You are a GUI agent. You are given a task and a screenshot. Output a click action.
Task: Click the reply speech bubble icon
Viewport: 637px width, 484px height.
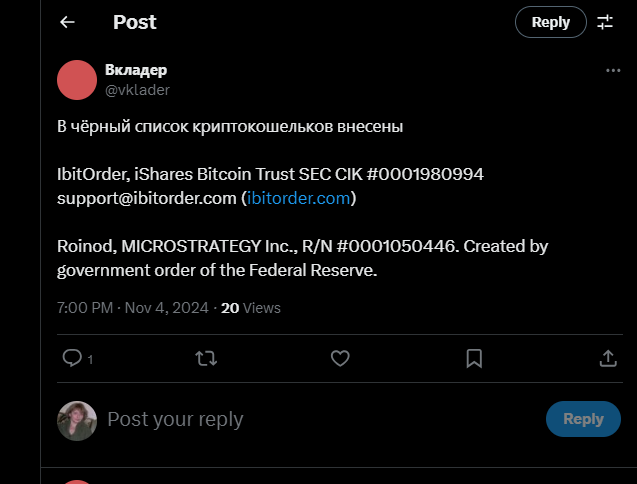(73, 358)
